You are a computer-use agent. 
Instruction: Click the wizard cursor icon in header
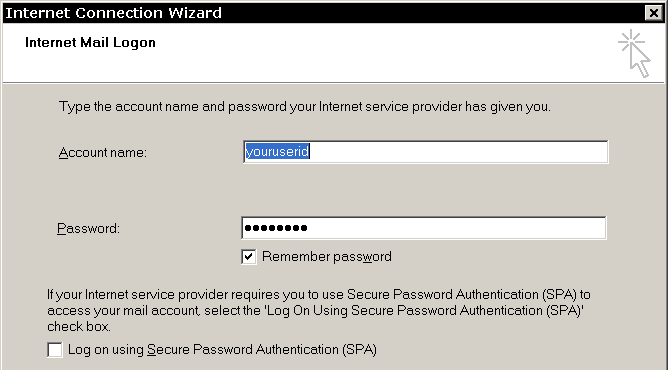point(635,53)
